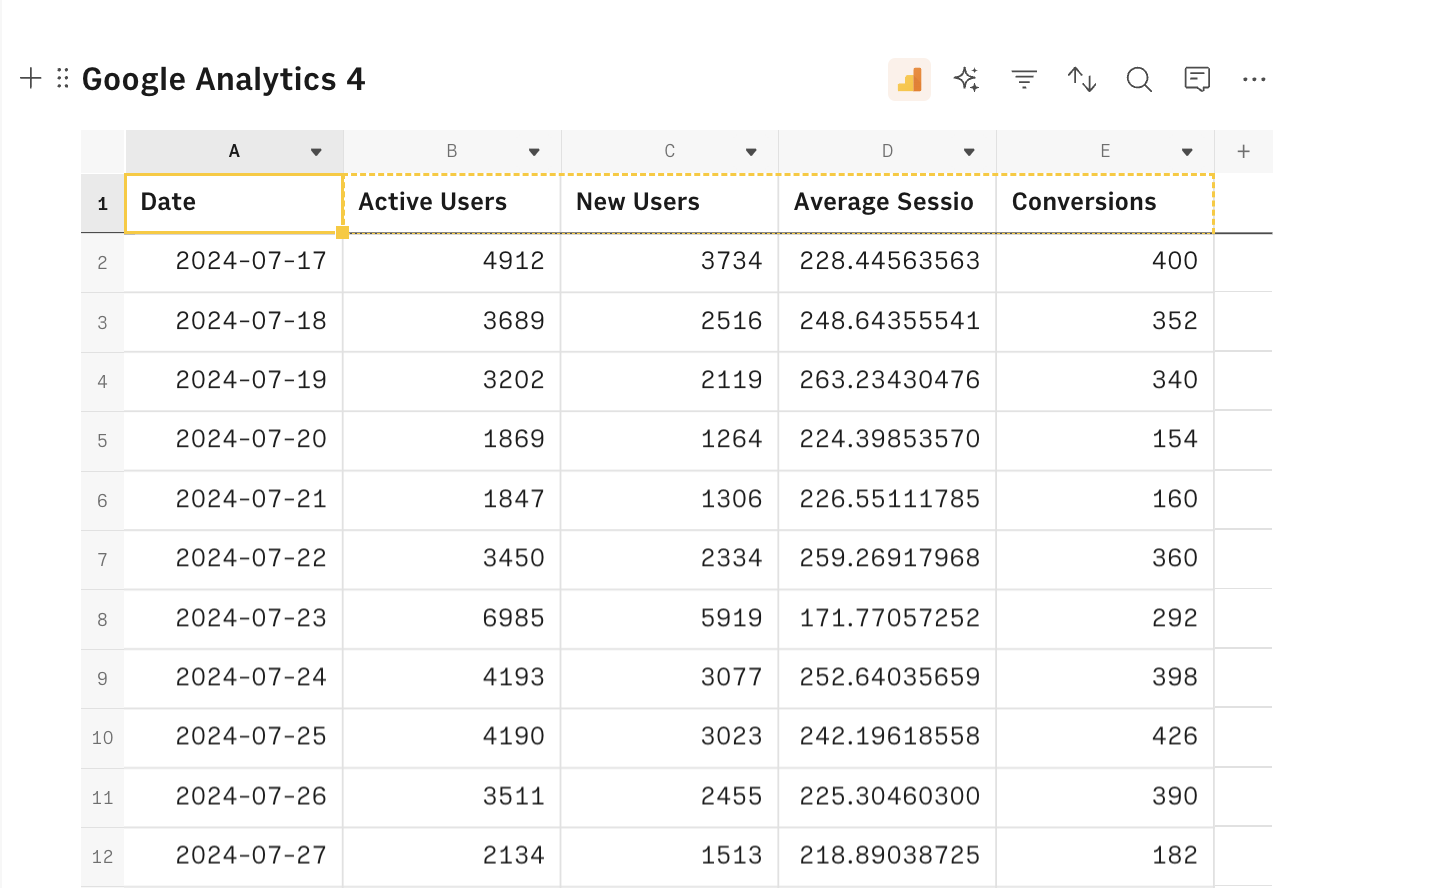Select the Date header cell
The image size is (1446, 888).
click(x=234, y=203)
